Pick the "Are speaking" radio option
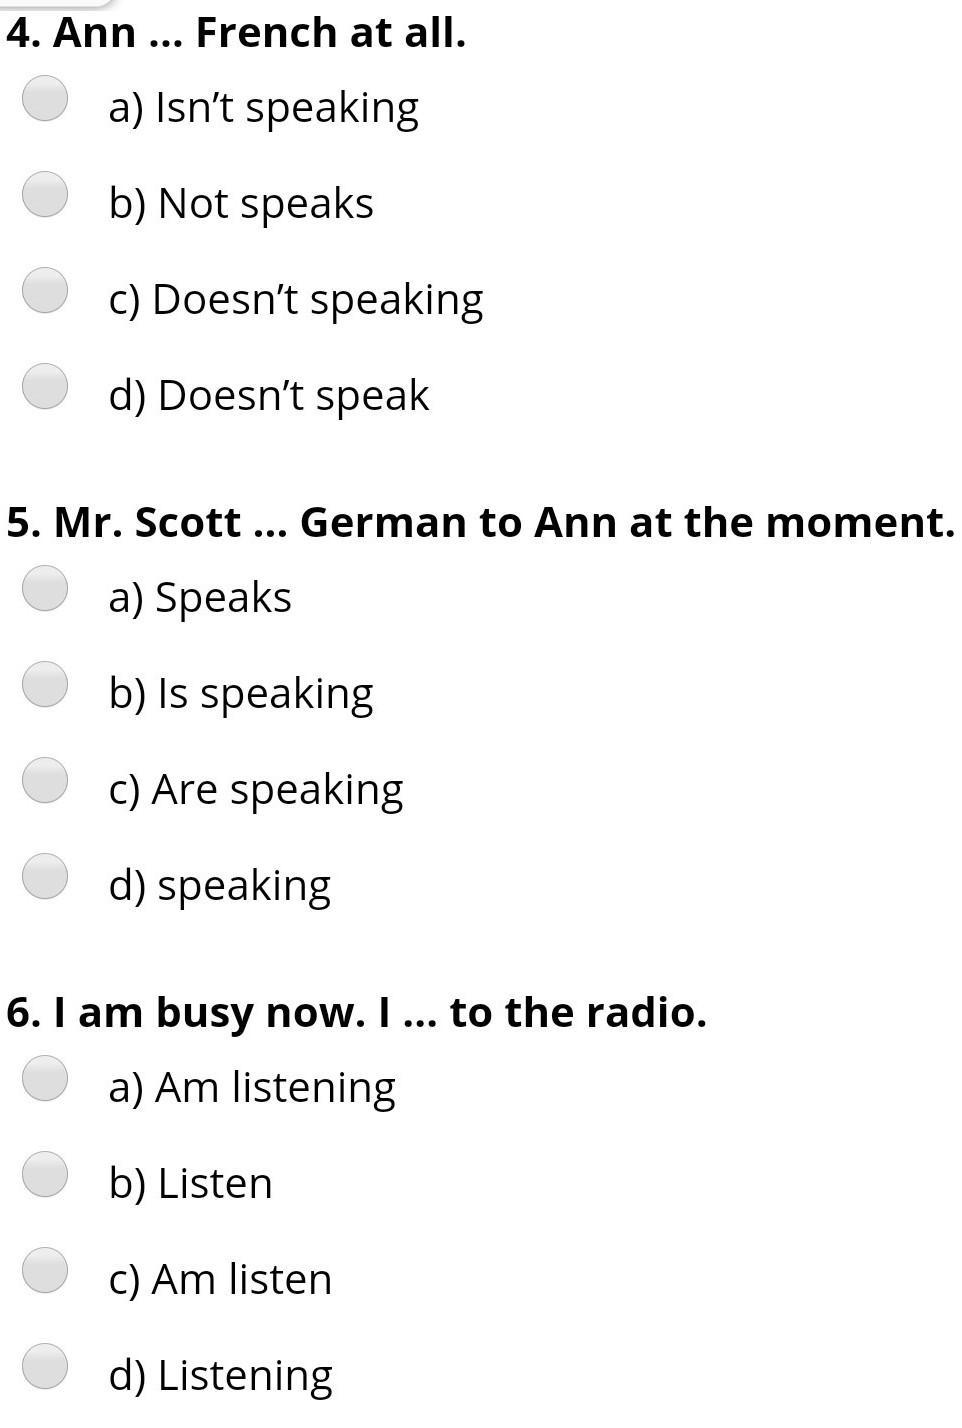Screen dimensions: 962x1428 tap(45, 780)
